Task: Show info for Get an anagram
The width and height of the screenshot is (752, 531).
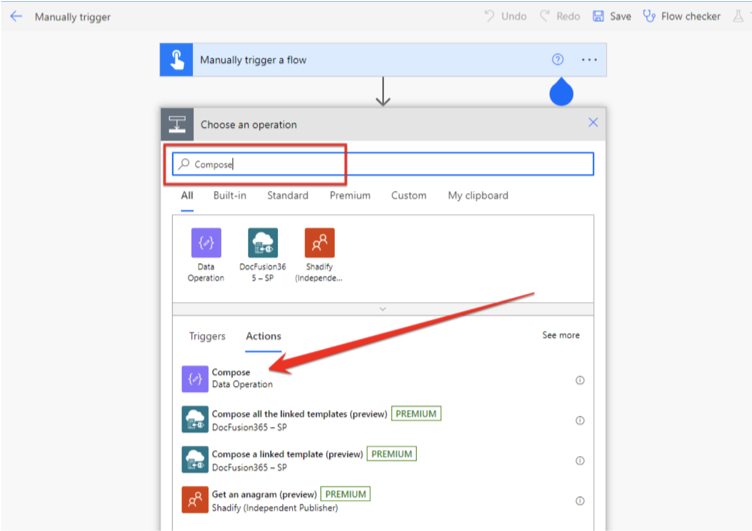Action: pos(580,501)
